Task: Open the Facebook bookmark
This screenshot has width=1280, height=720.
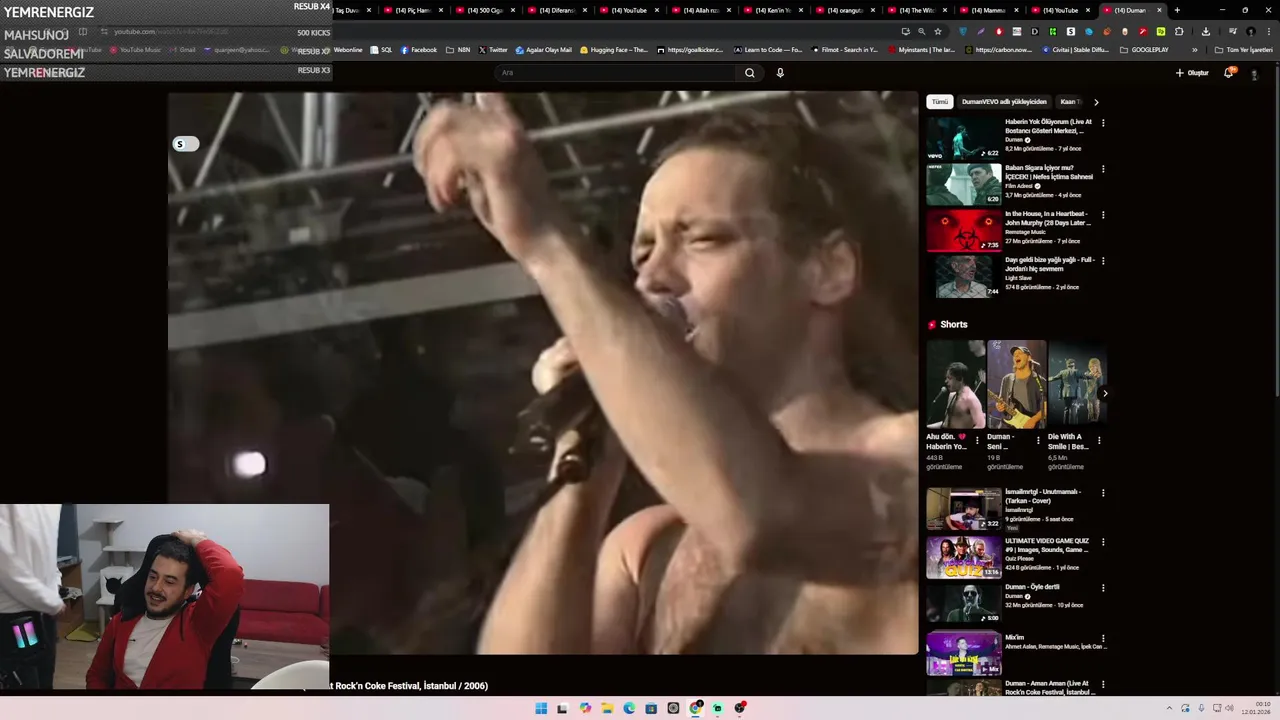Action: (x=419, y=50)
